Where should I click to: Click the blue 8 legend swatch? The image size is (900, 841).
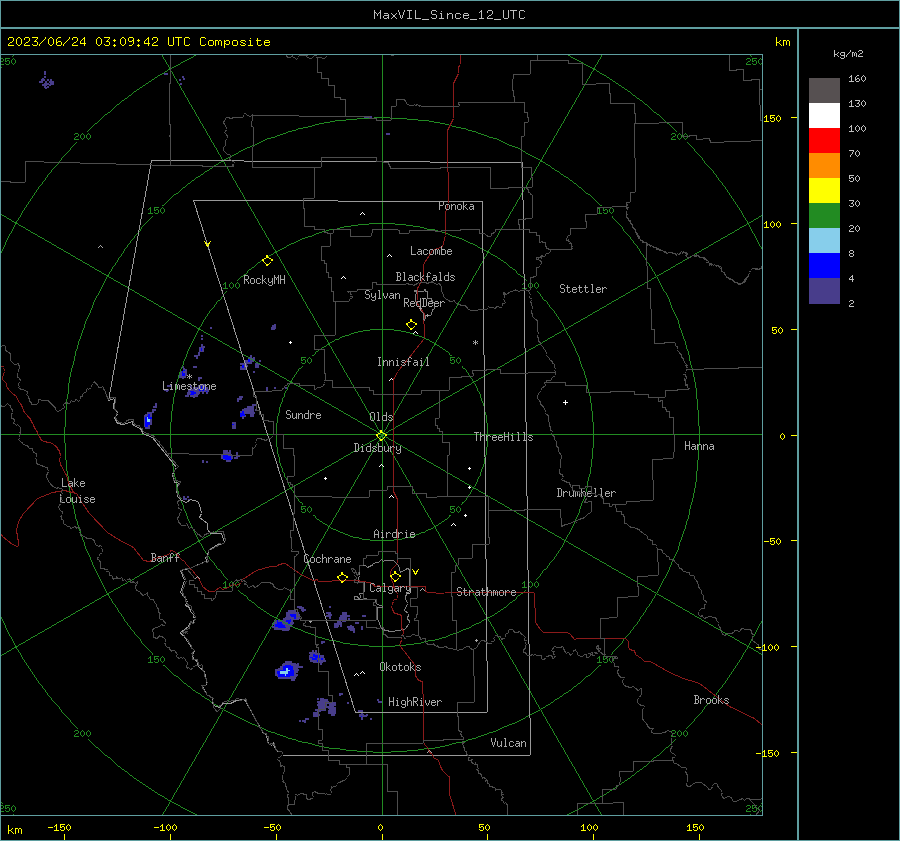click(x=824, y=265)
